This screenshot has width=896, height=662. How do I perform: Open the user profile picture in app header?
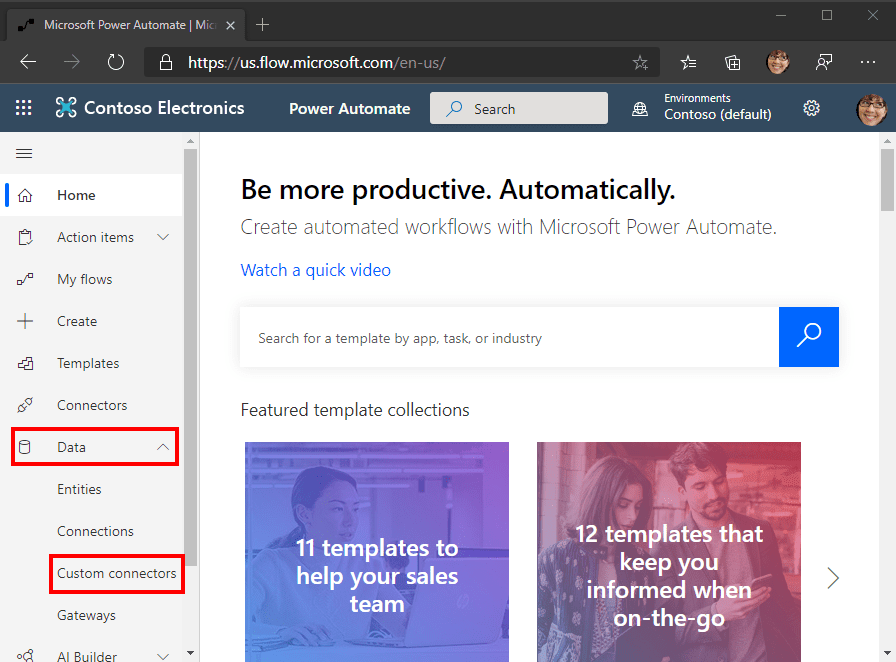point(871,108)
